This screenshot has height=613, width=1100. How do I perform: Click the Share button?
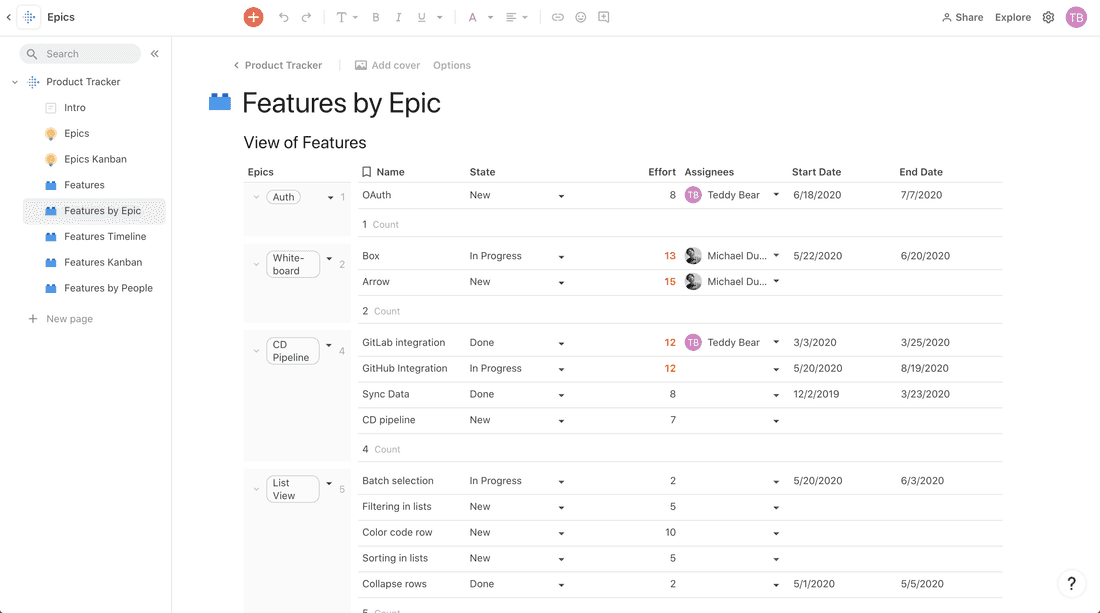(962, 17)
